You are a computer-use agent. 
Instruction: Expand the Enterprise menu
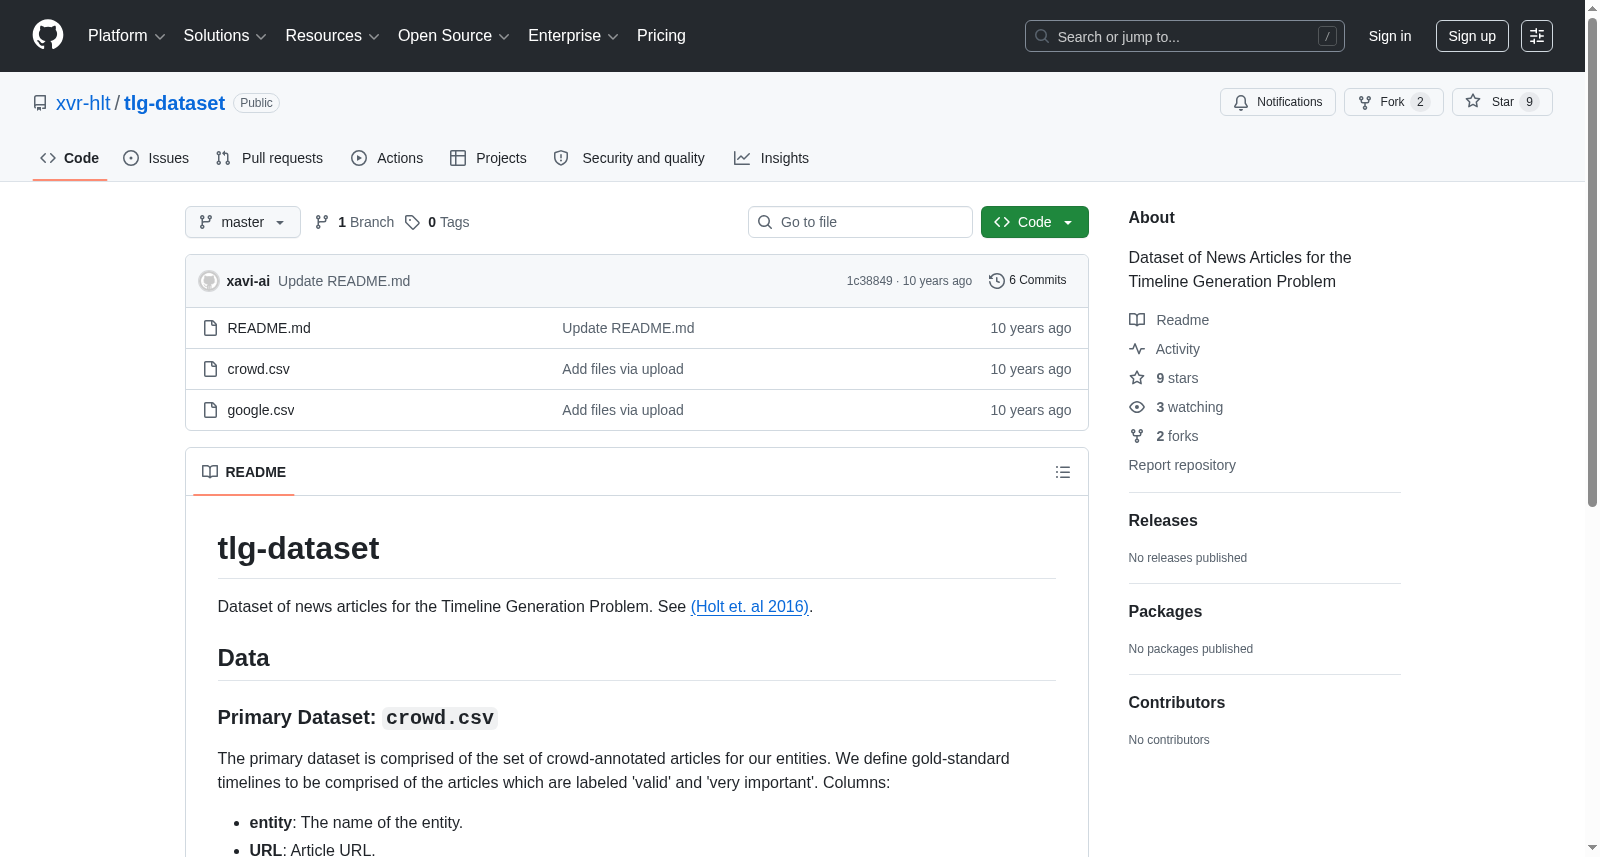click(x=573, y=36)
